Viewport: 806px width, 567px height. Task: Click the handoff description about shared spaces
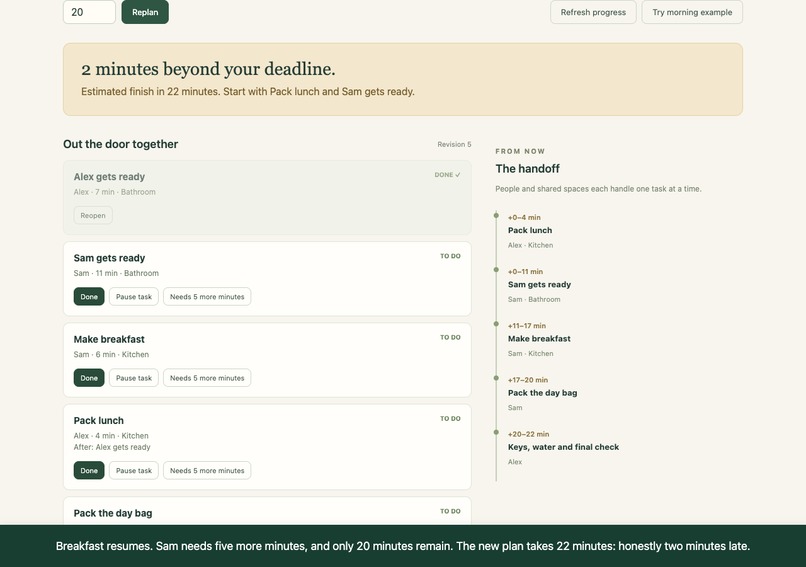coord(598,189)
